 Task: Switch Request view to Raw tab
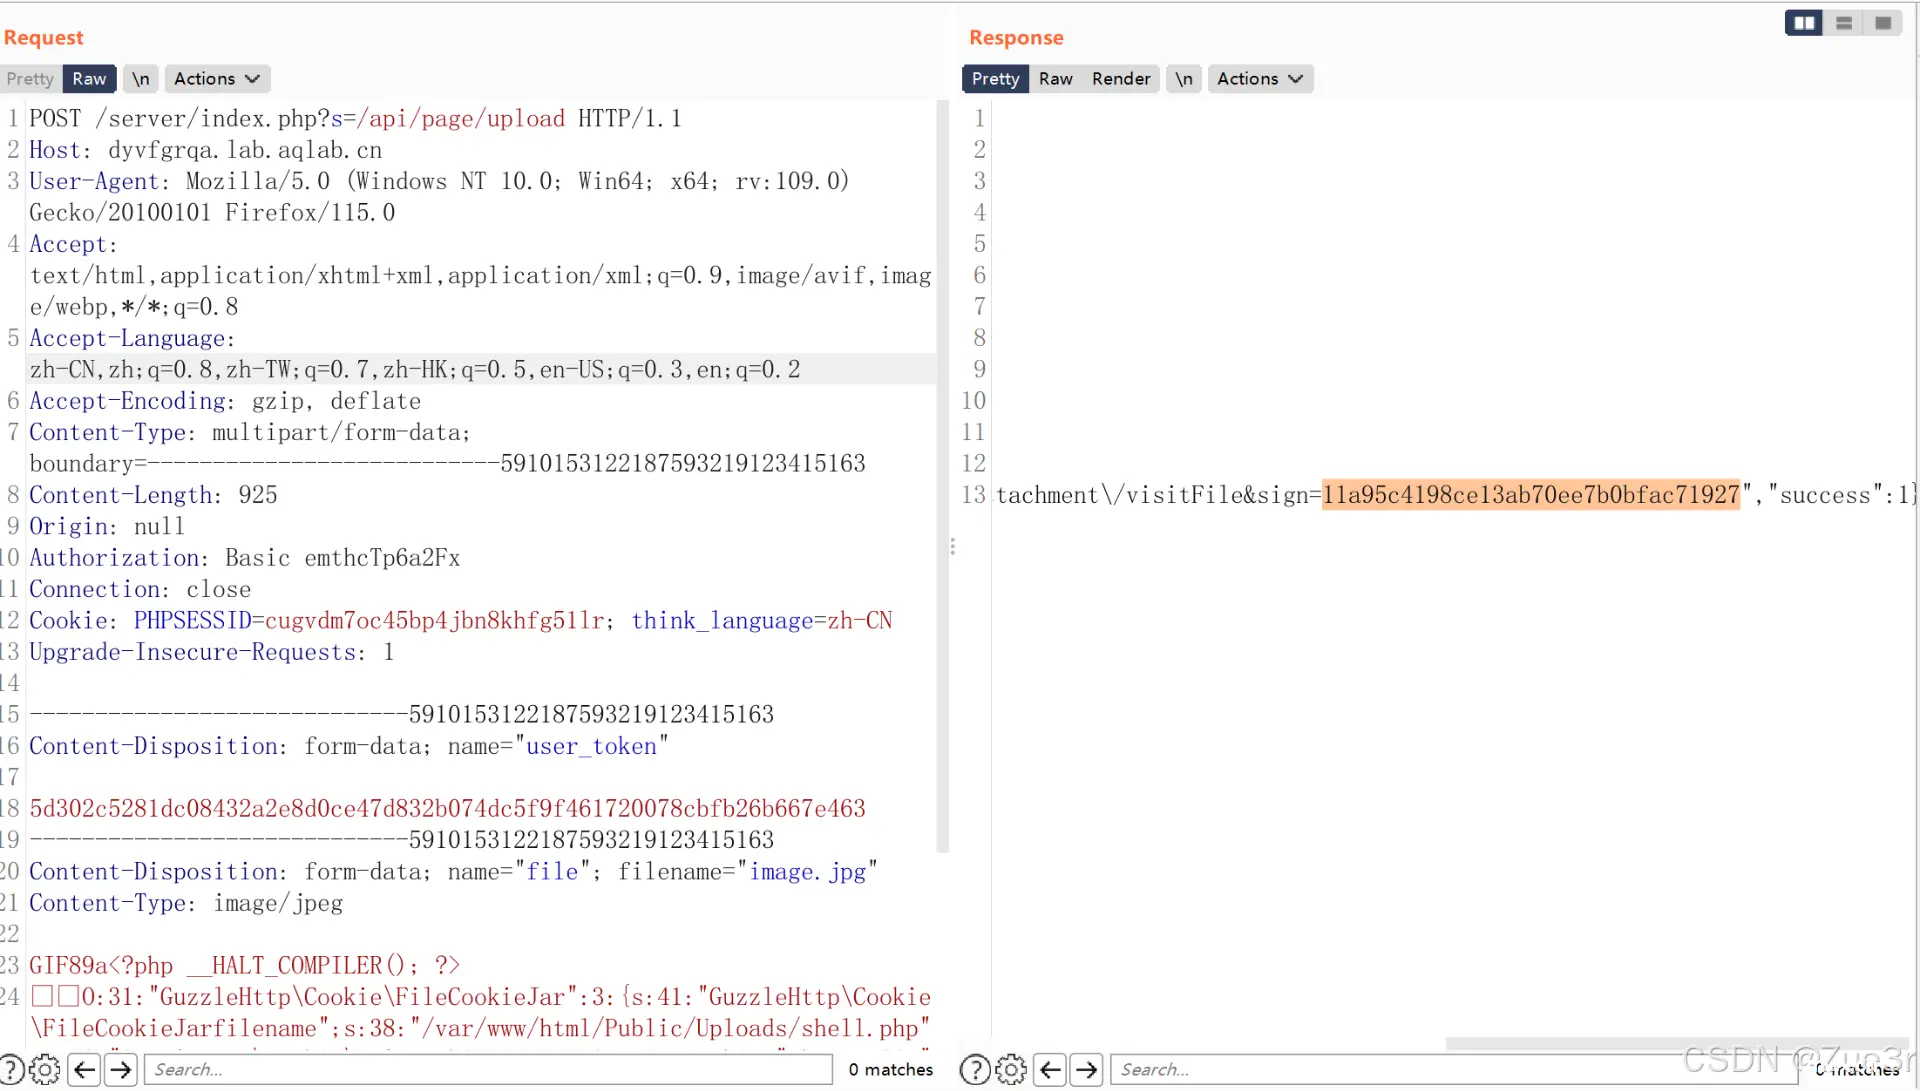(89, 78)
